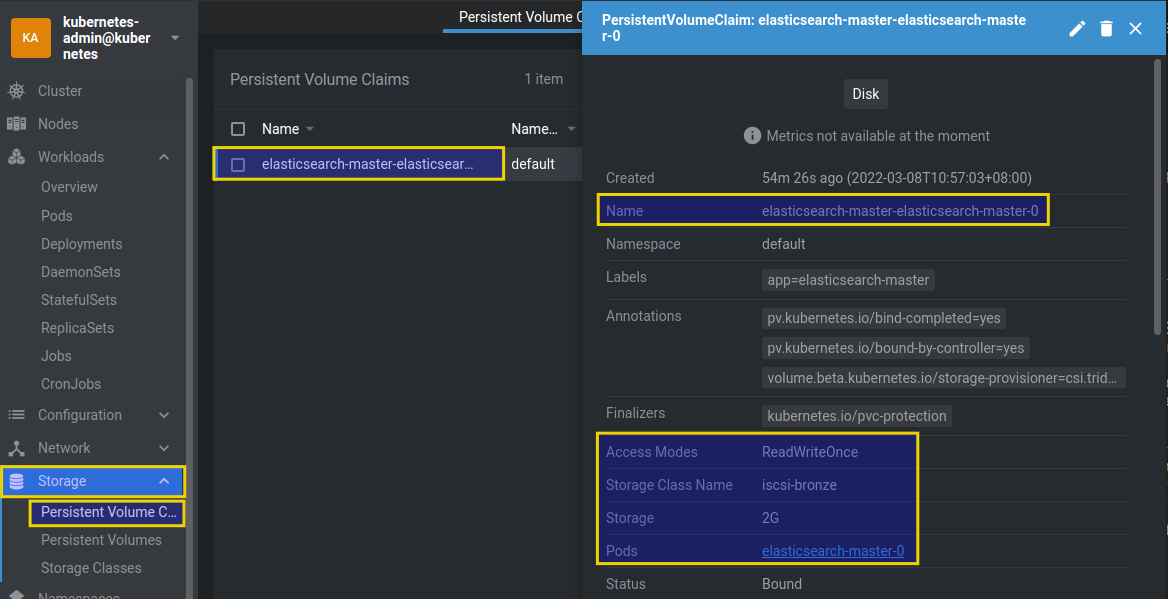The image size is (1168, 599).
Task: Open Storage Classes in the sidebar
Action: coord(91,568)
